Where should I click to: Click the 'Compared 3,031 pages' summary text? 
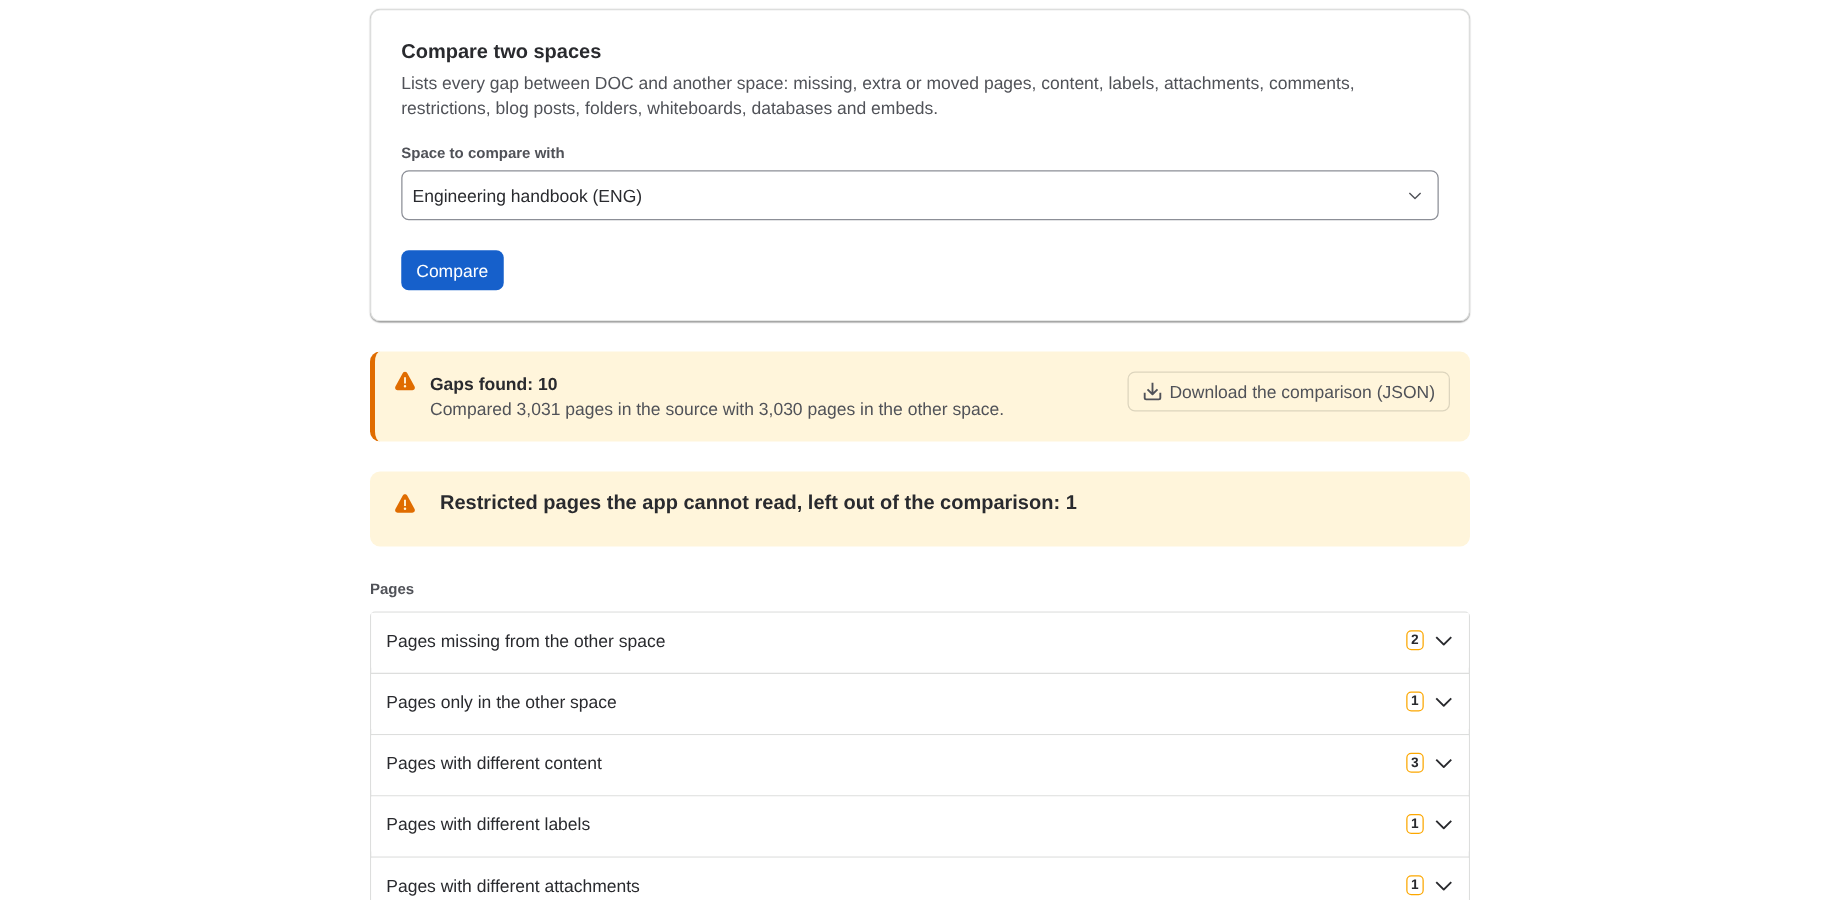click(717, 409)
